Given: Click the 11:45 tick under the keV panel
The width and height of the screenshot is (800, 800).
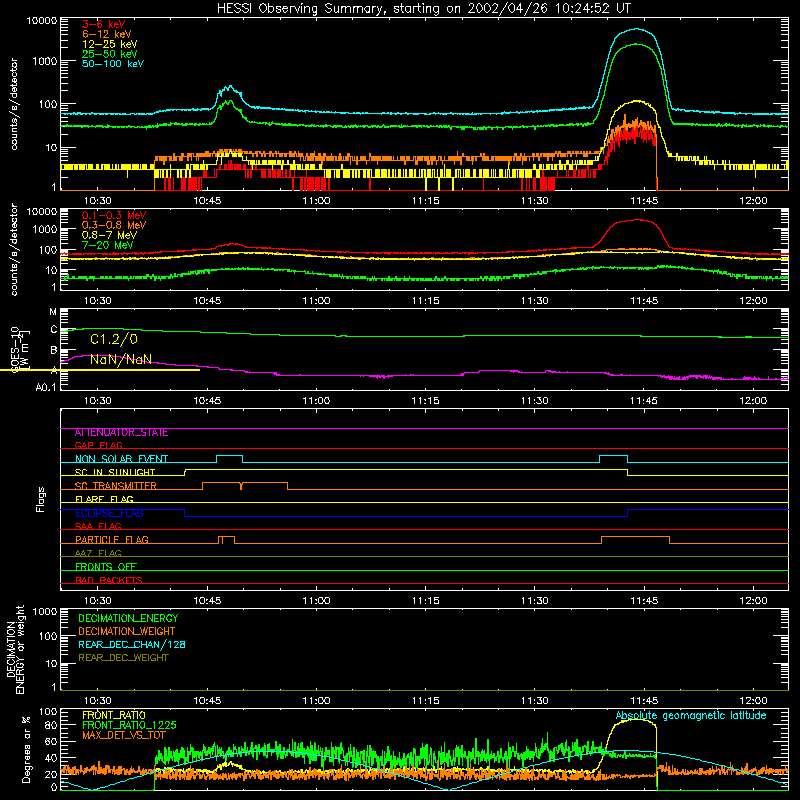Looking at the screenshot, I should coord(644,201).
